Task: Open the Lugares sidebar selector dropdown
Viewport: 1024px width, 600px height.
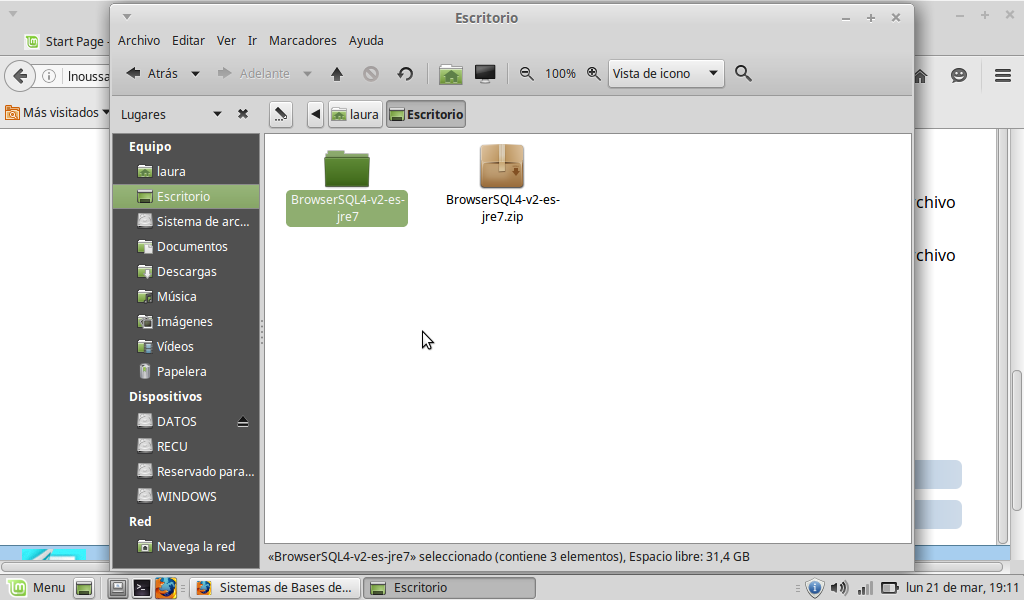Action: point(217,114)
